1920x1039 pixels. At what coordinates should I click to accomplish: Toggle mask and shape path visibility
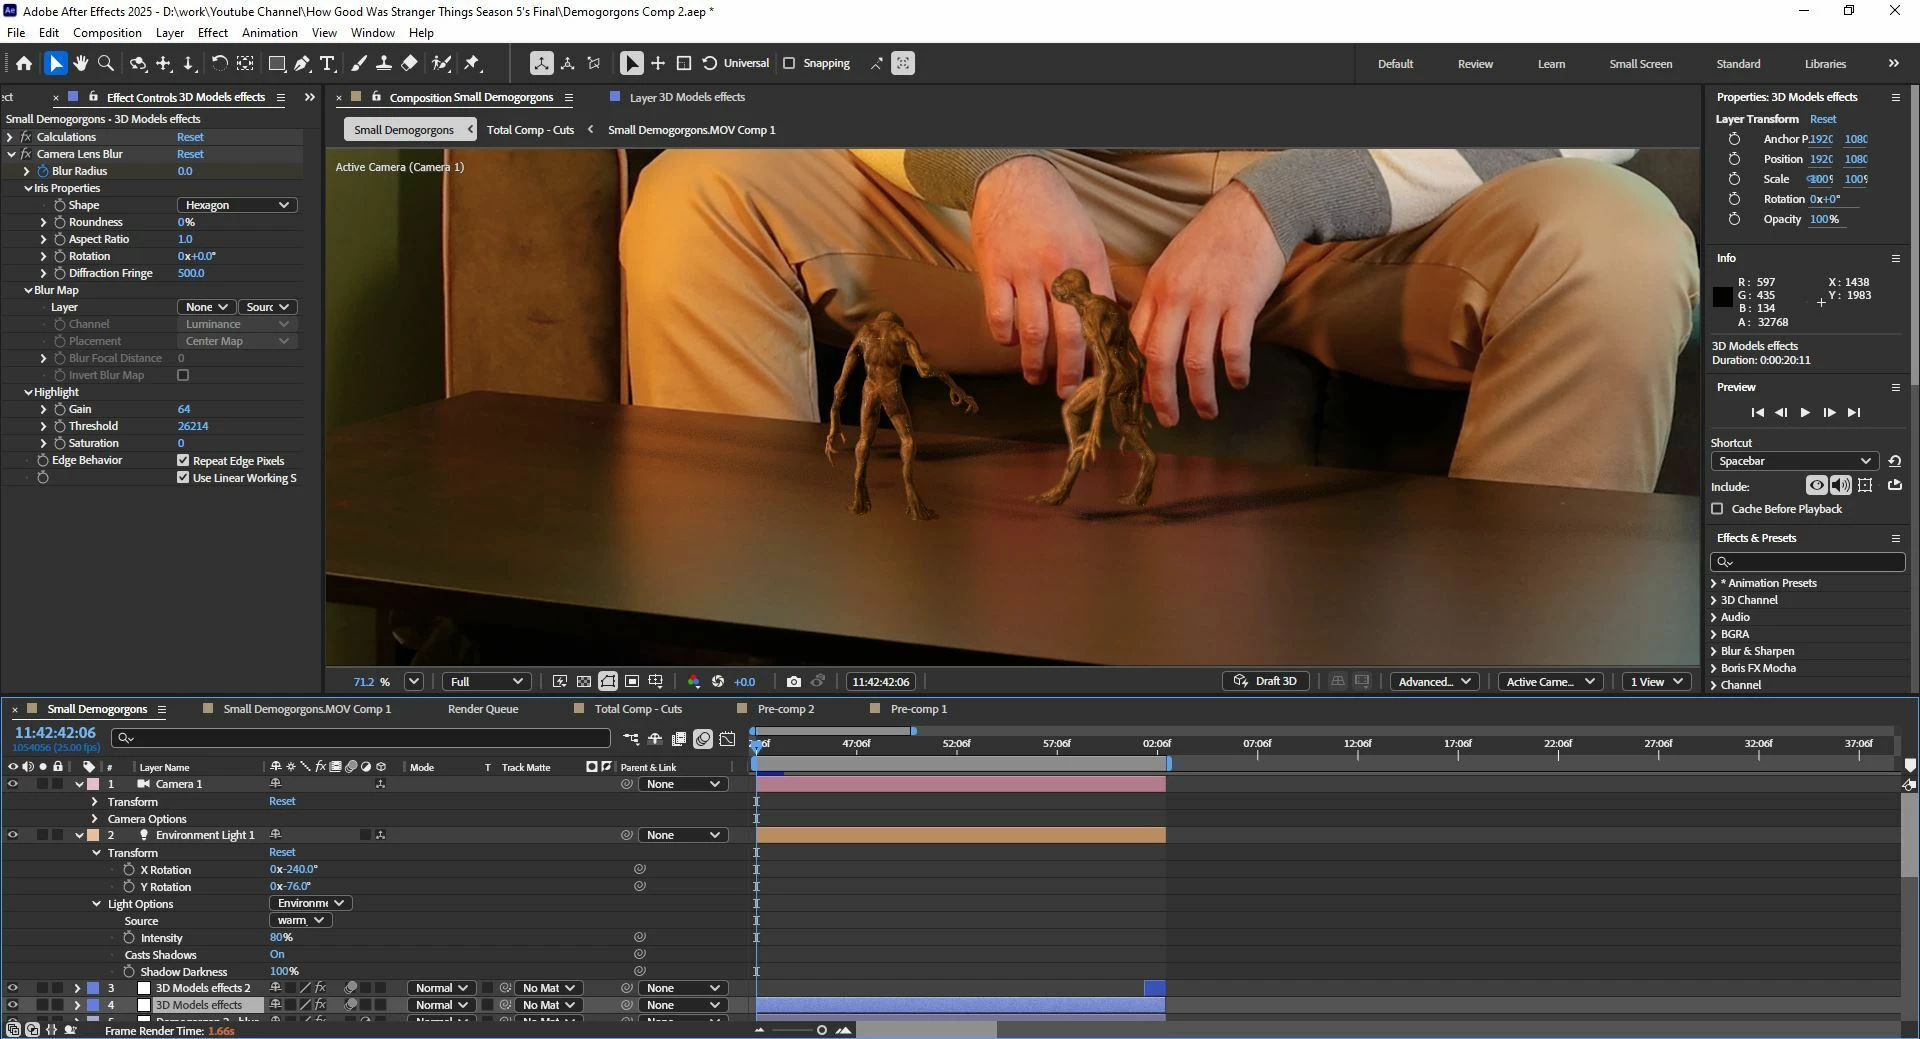(x=608, y=682)
